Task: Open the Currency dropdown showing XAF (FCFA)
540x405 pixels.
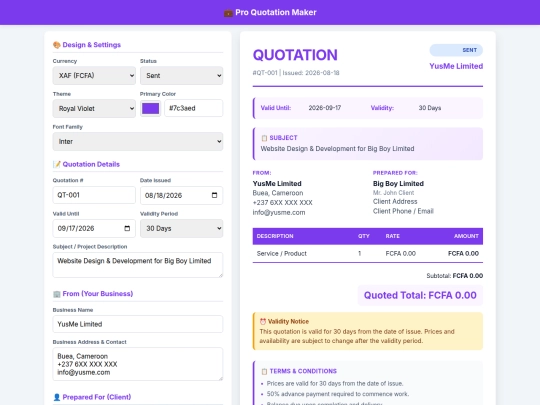Action: point(94,75)
